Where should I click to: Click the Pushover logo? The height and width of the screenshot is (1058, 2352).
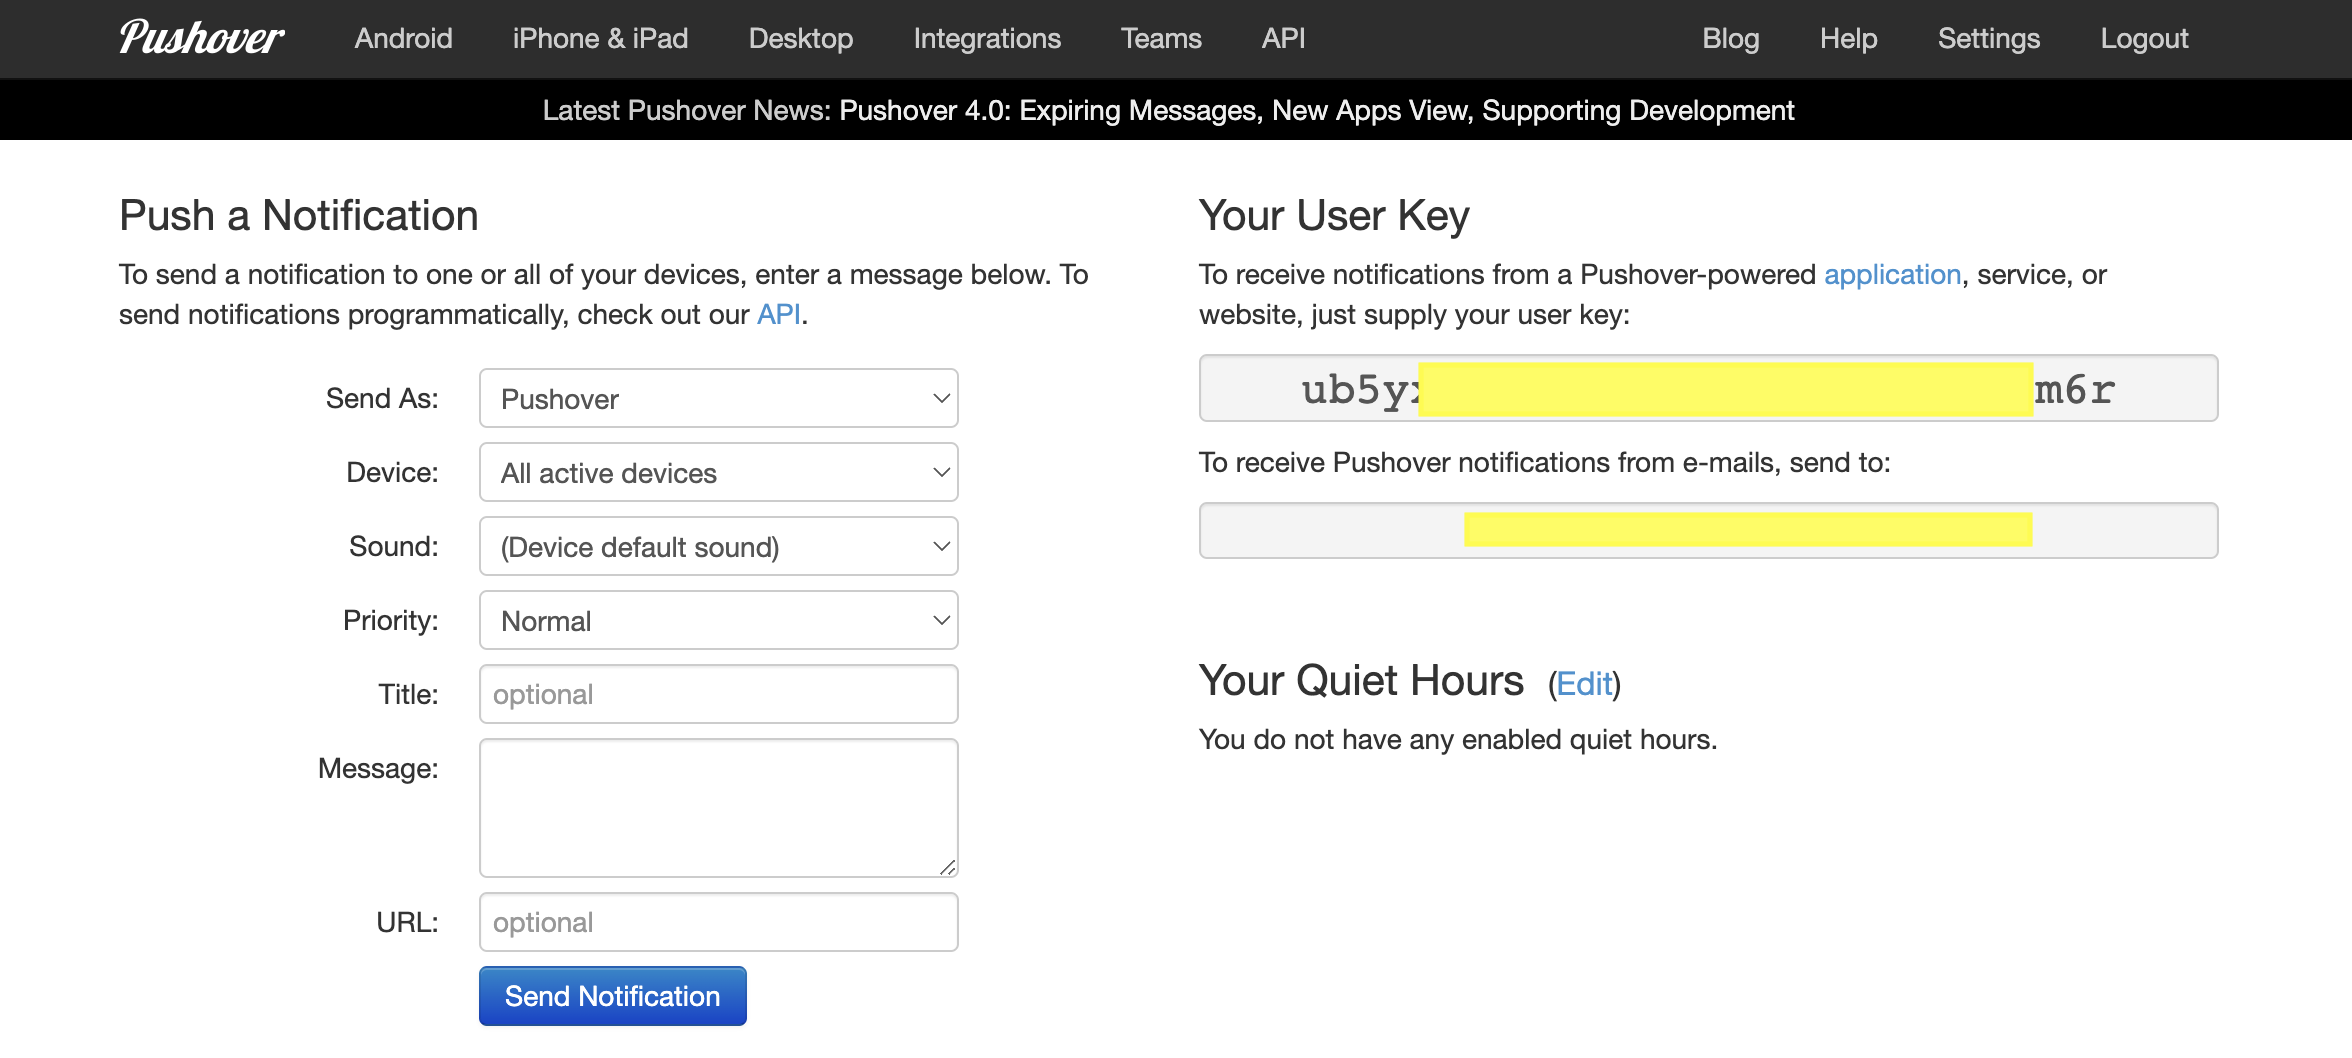[x=202, y=38]
